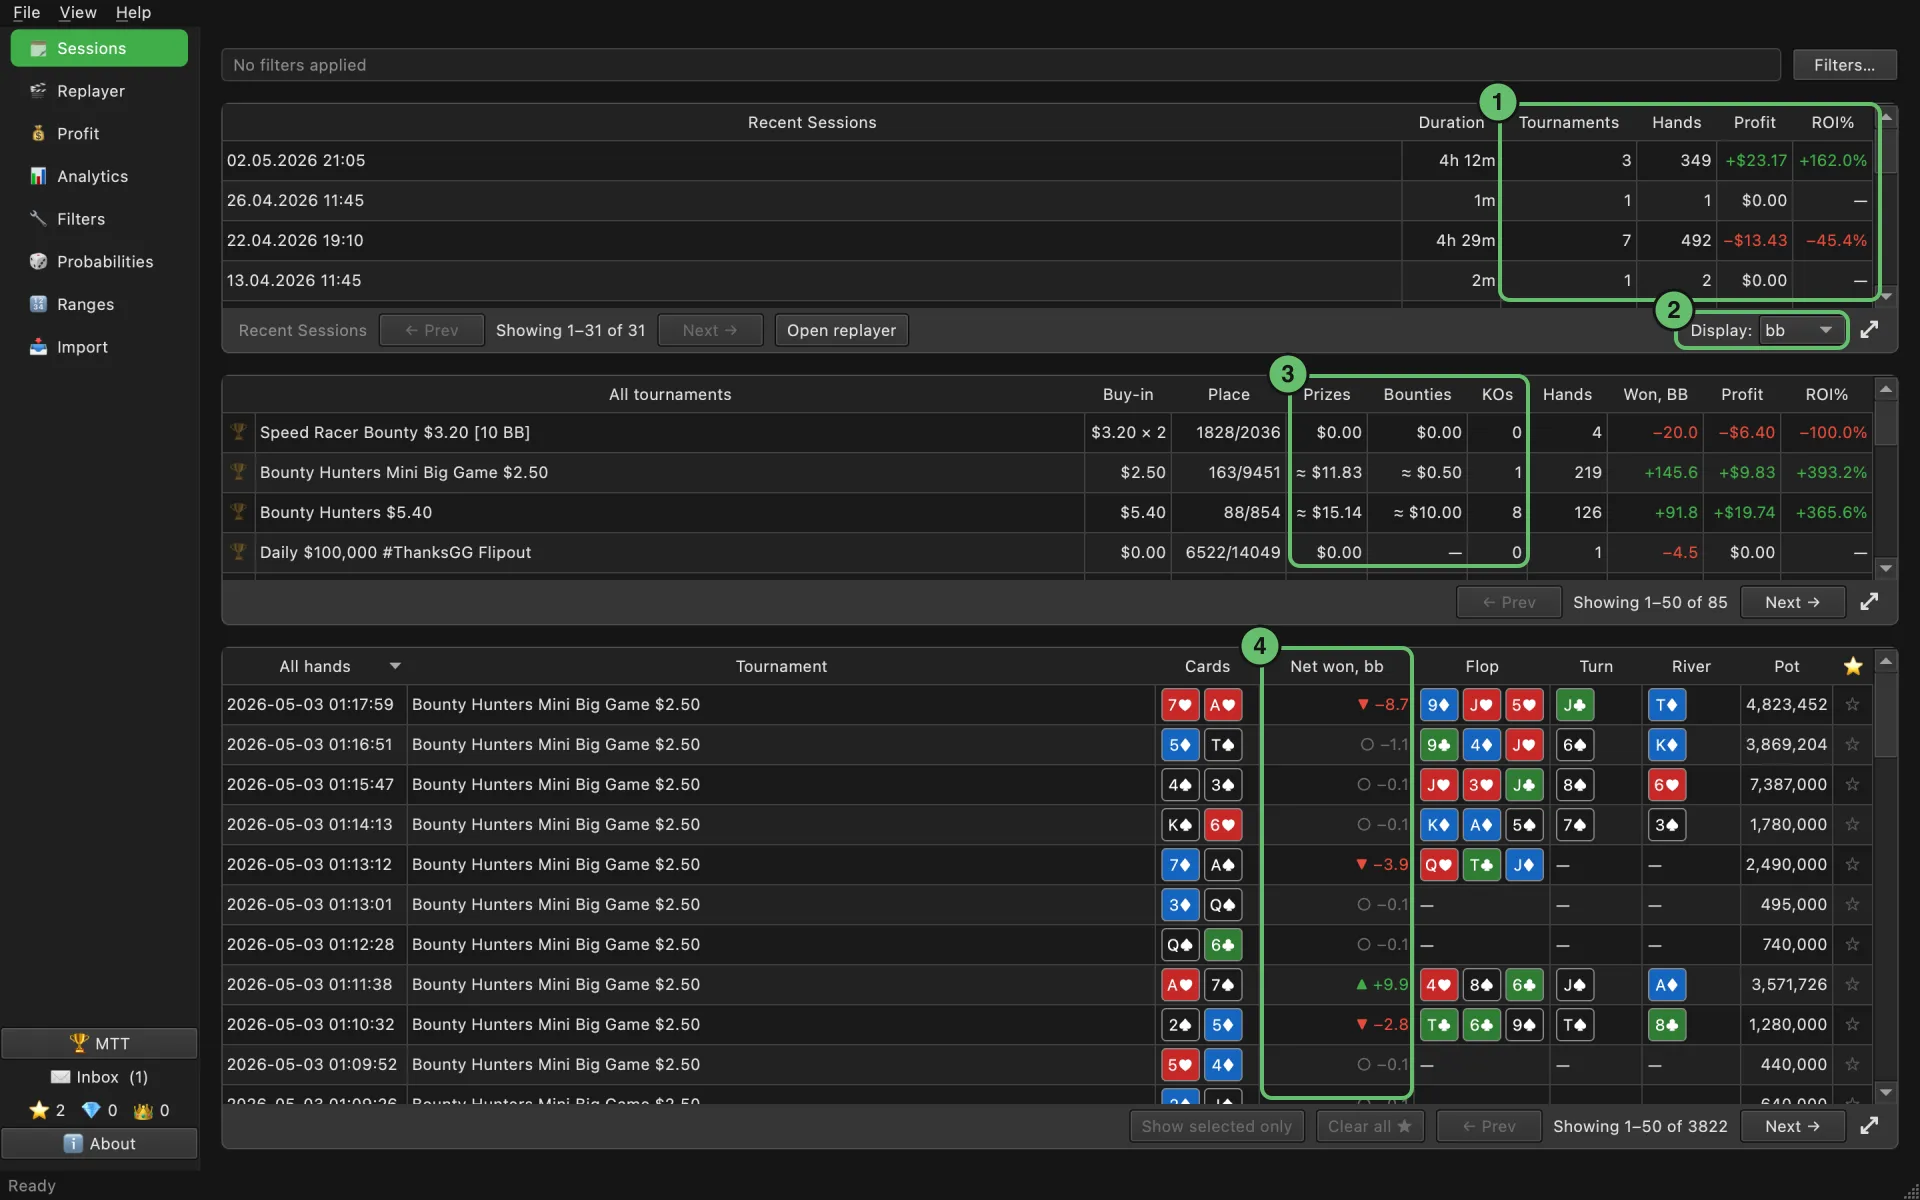Viewport: 1920px width, 1200px height.
Task: Click the Recent Sessions vertical scrollbar
Action: [1886, 205]
